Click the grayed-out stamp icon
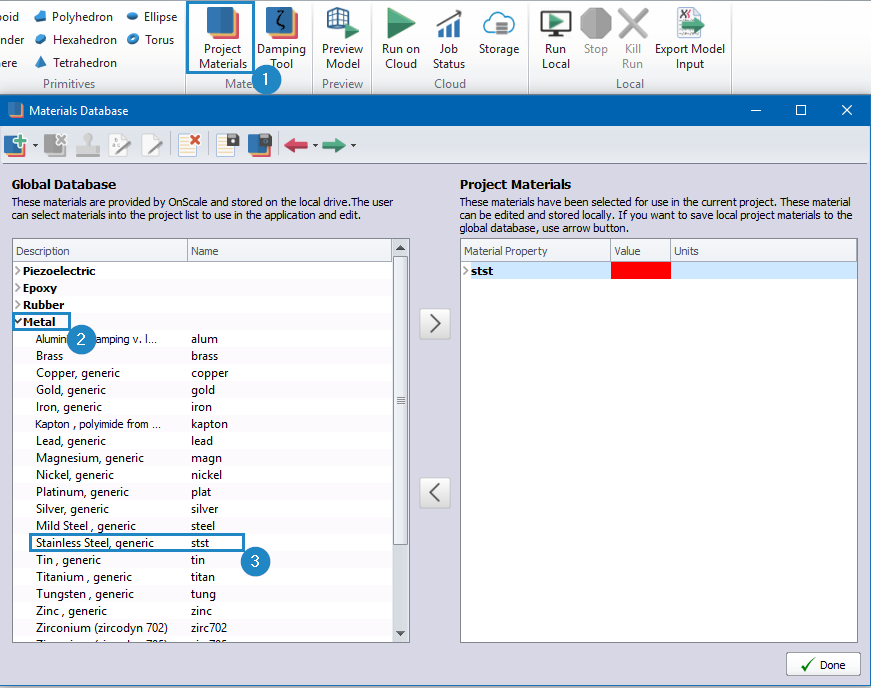 88,145
